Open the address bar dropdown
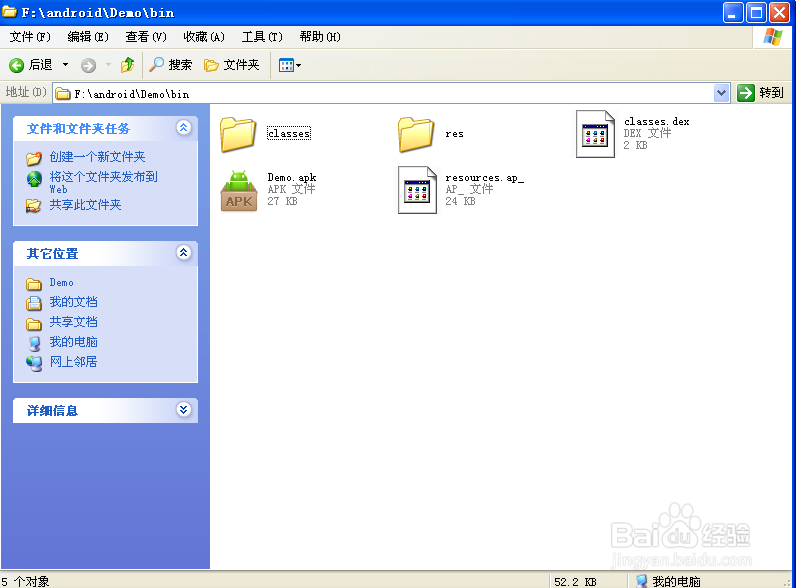This screenshot has width=796, height=588. click(721, 93)
